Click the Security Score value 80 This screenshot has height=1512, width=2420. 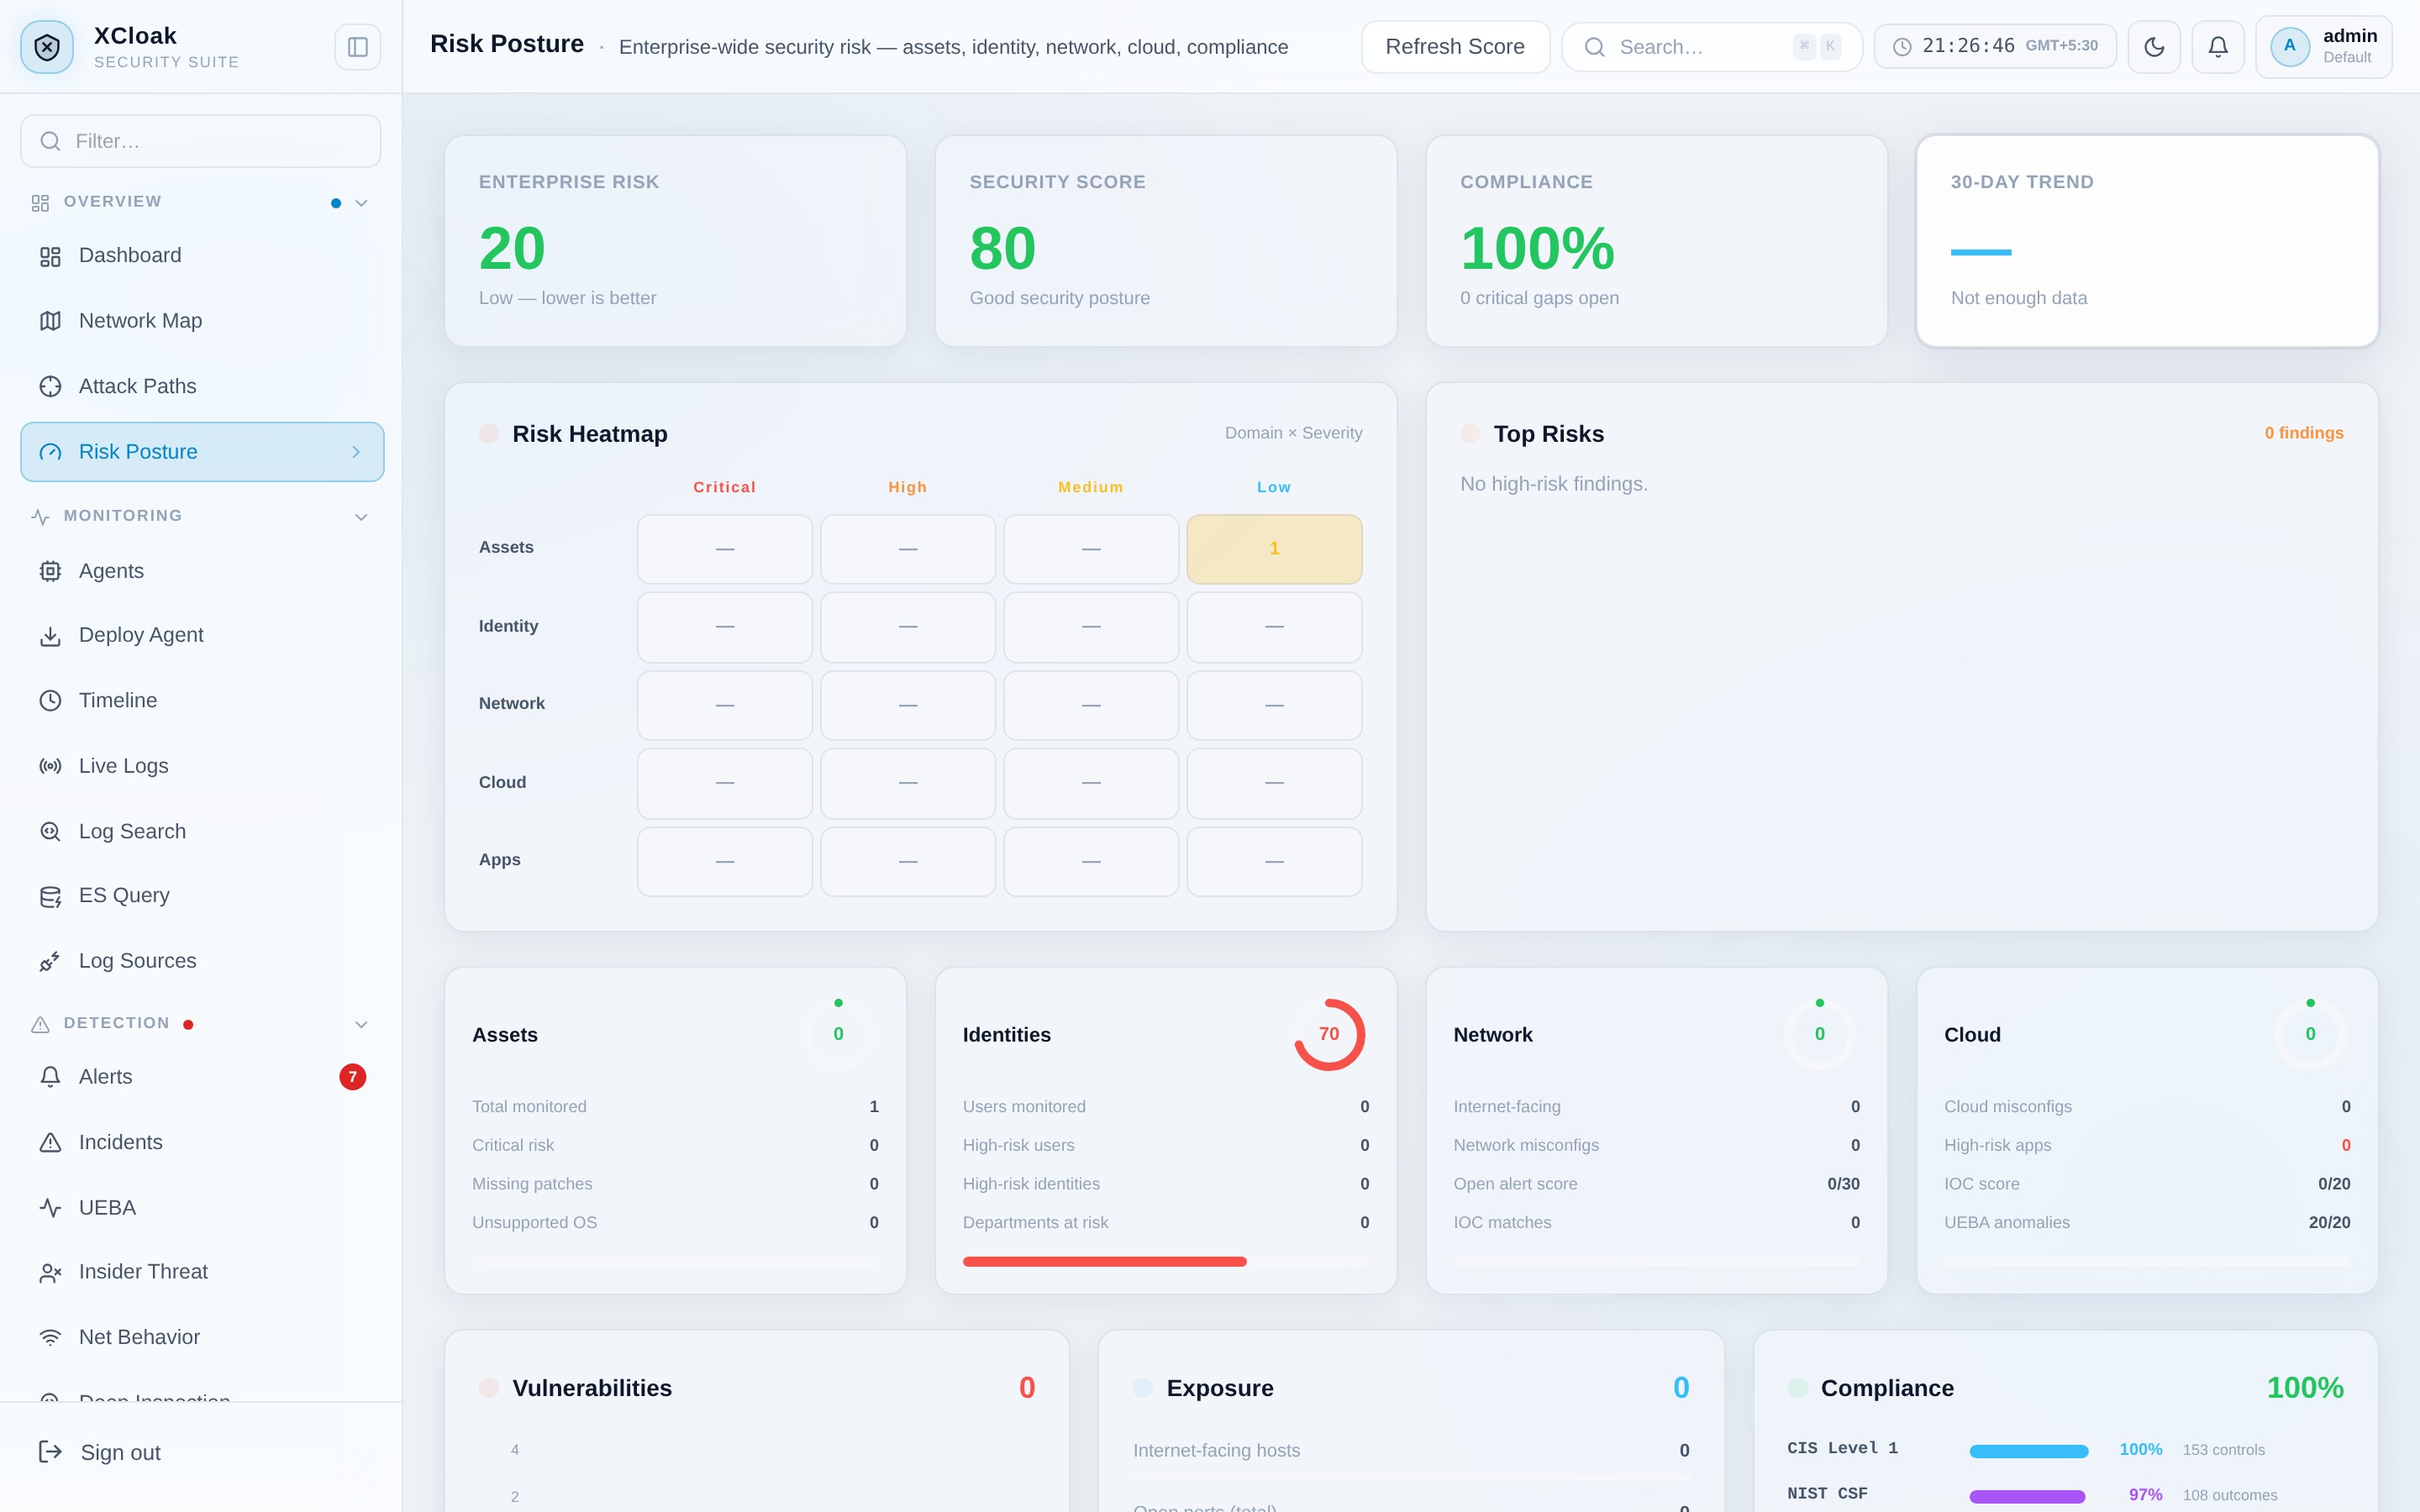1003,248
